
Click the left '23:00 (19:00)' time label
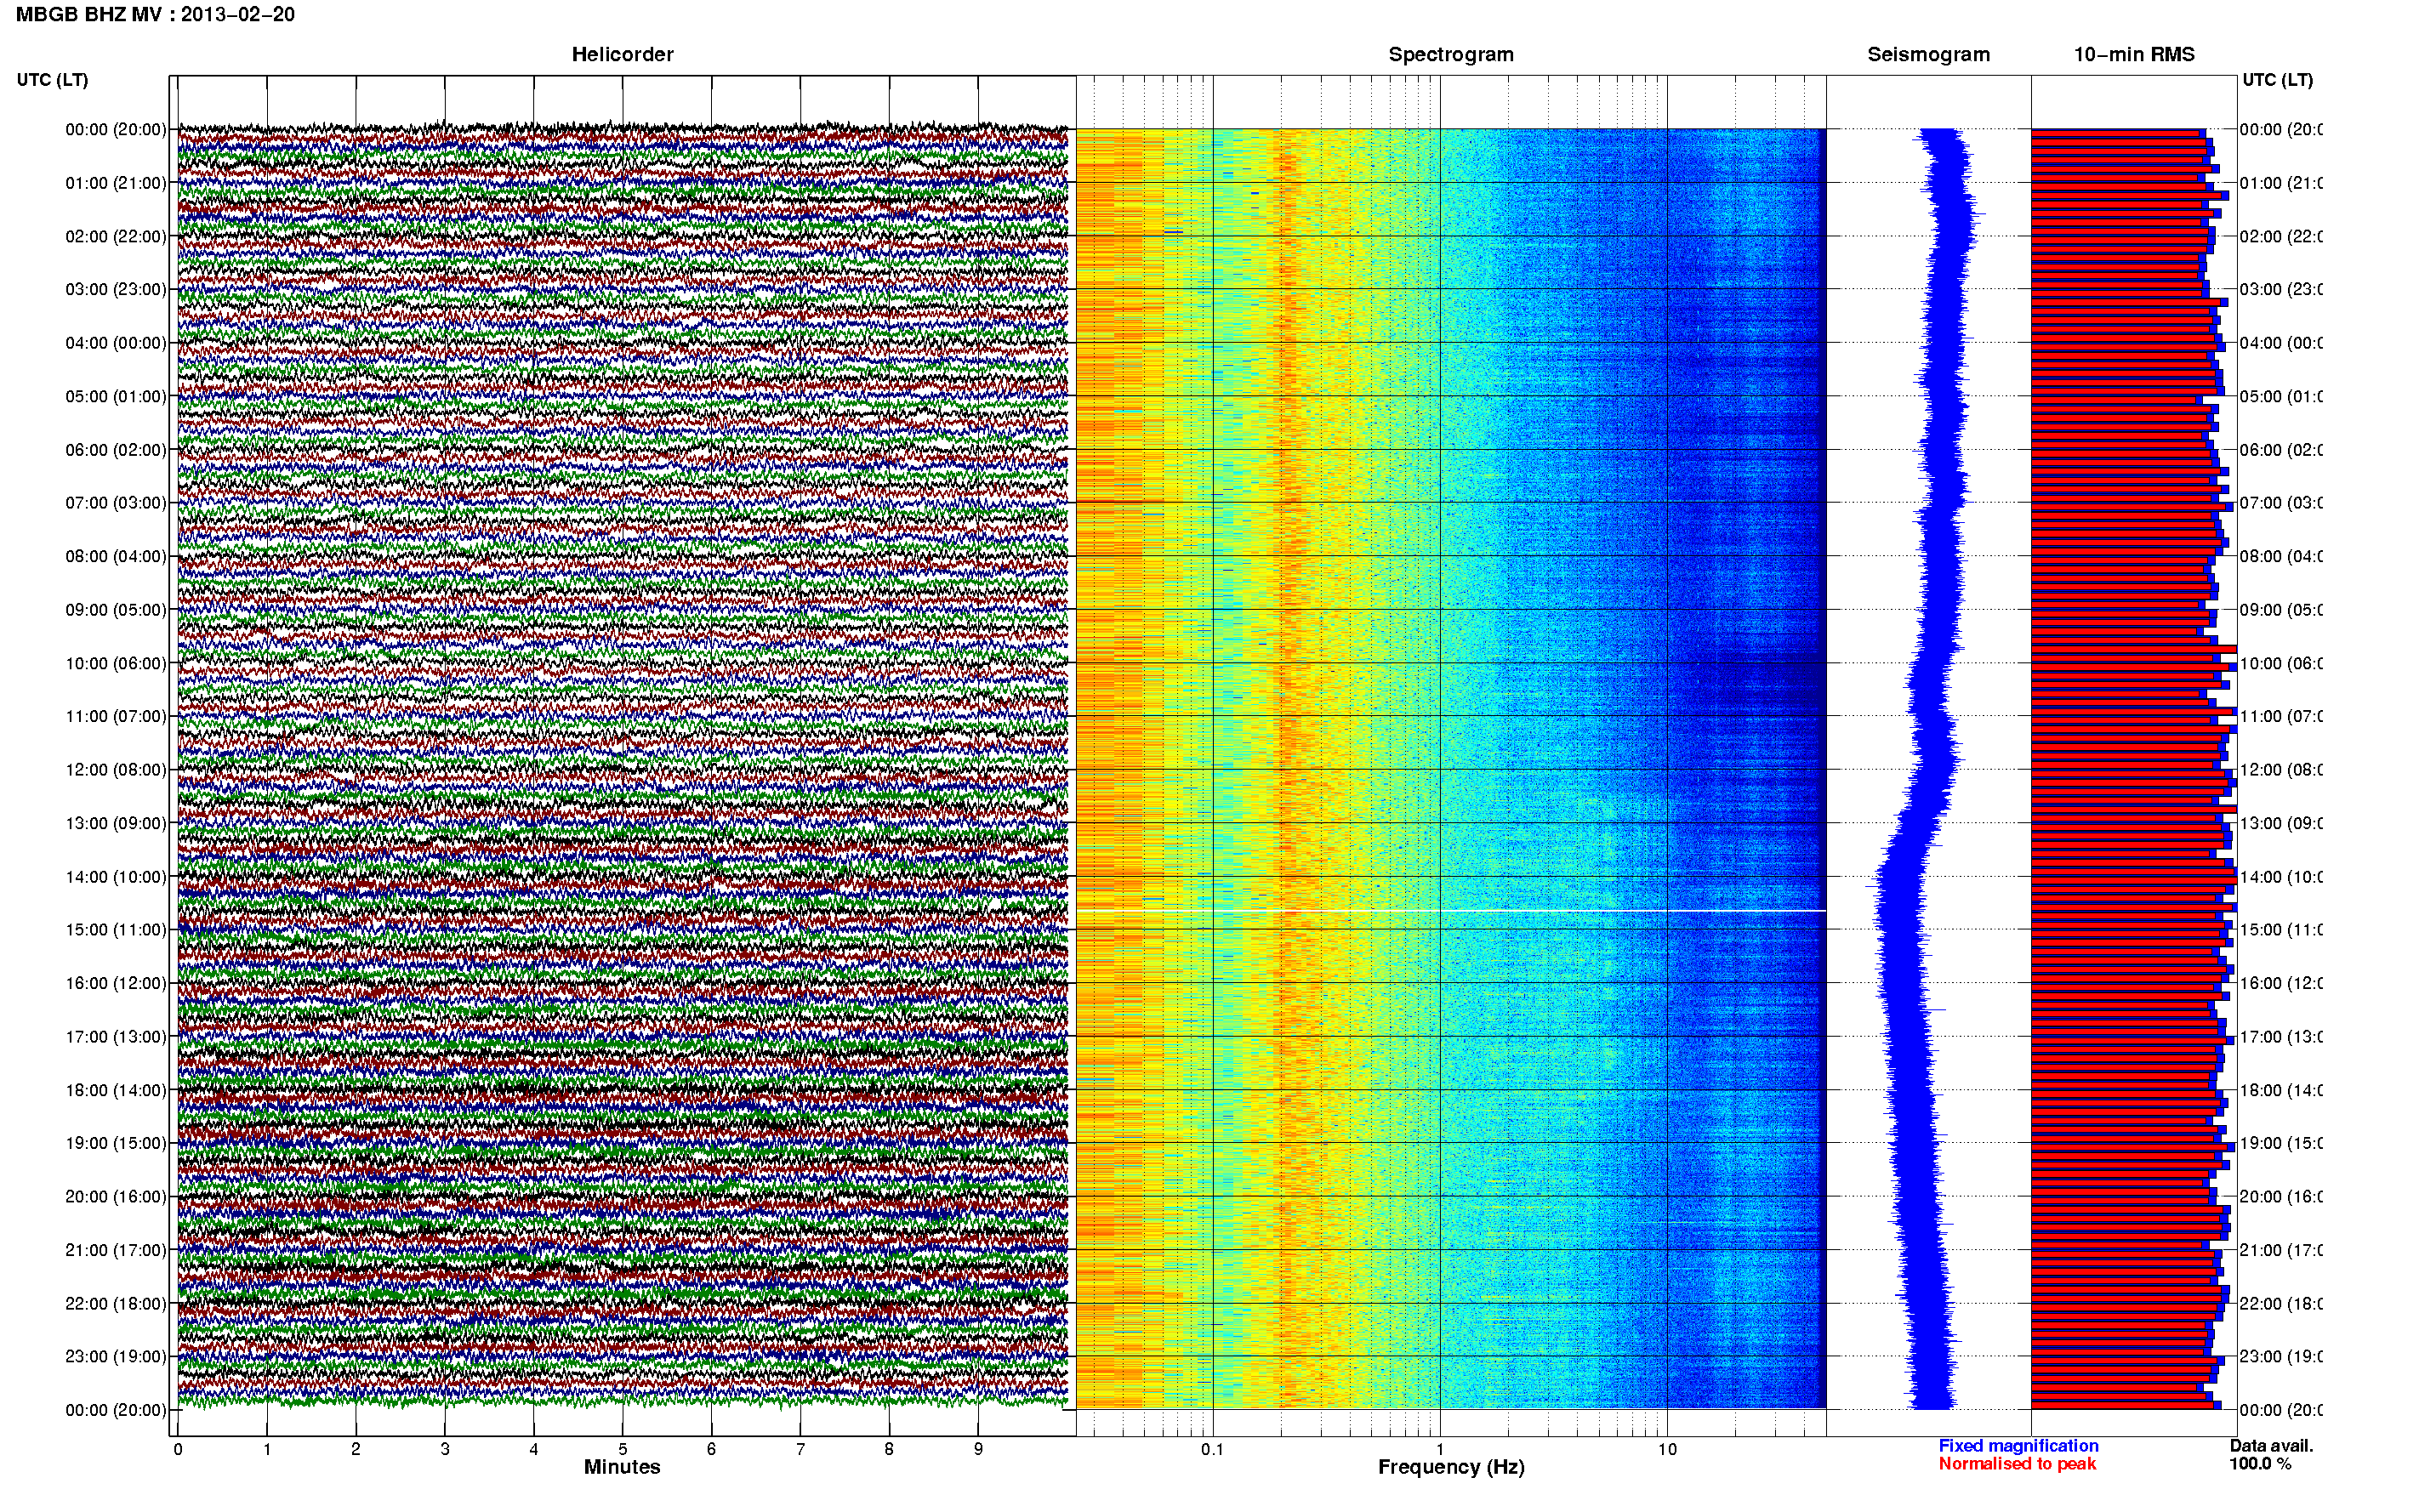tap(116, 1356)
